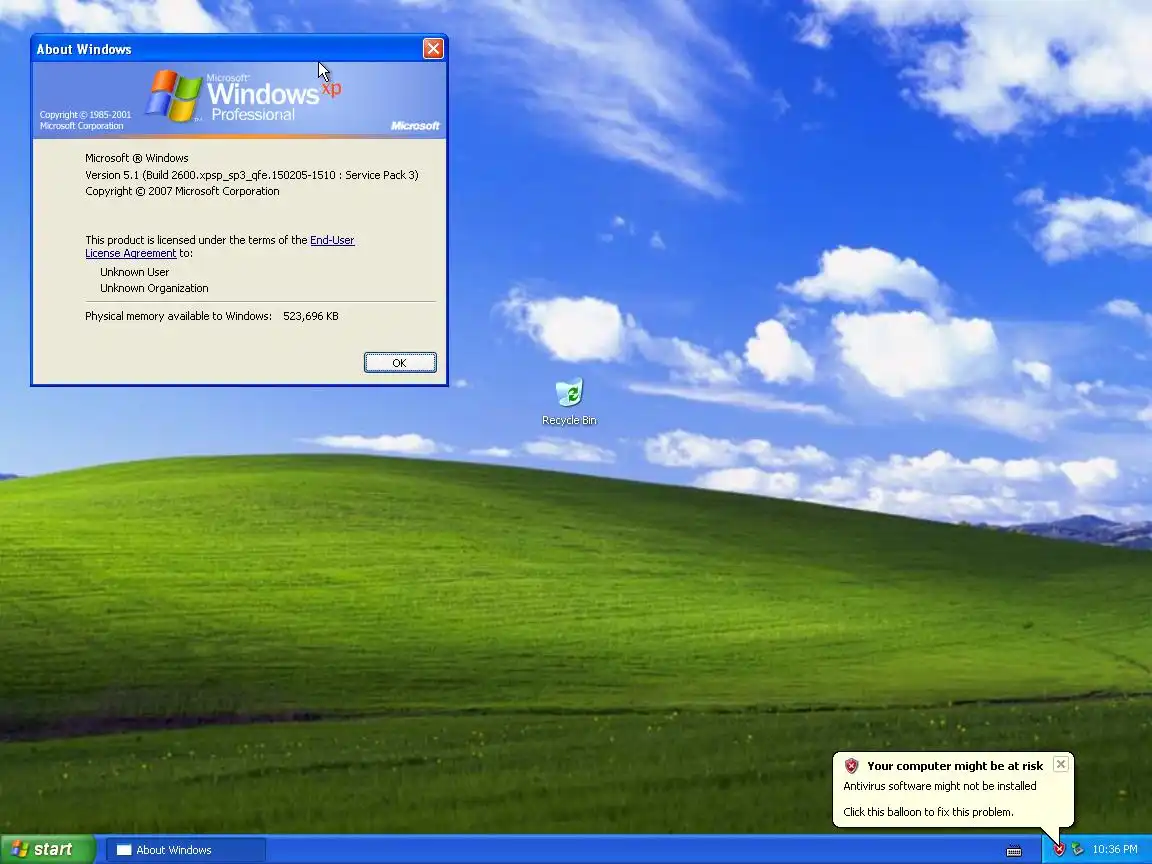Click the Recycle Bin label text
The height and width of the screenshot is (864, 1152).
coord(569,420)
